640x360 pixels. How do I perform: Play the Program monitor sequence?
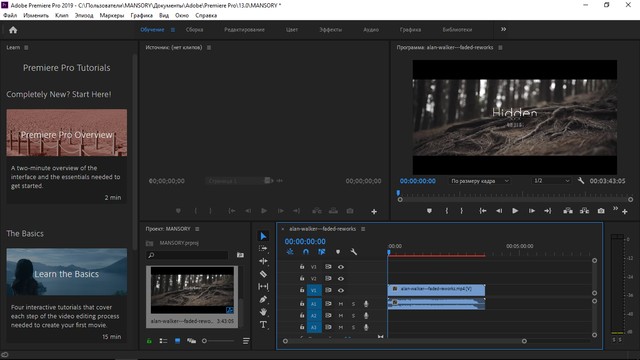515,211
